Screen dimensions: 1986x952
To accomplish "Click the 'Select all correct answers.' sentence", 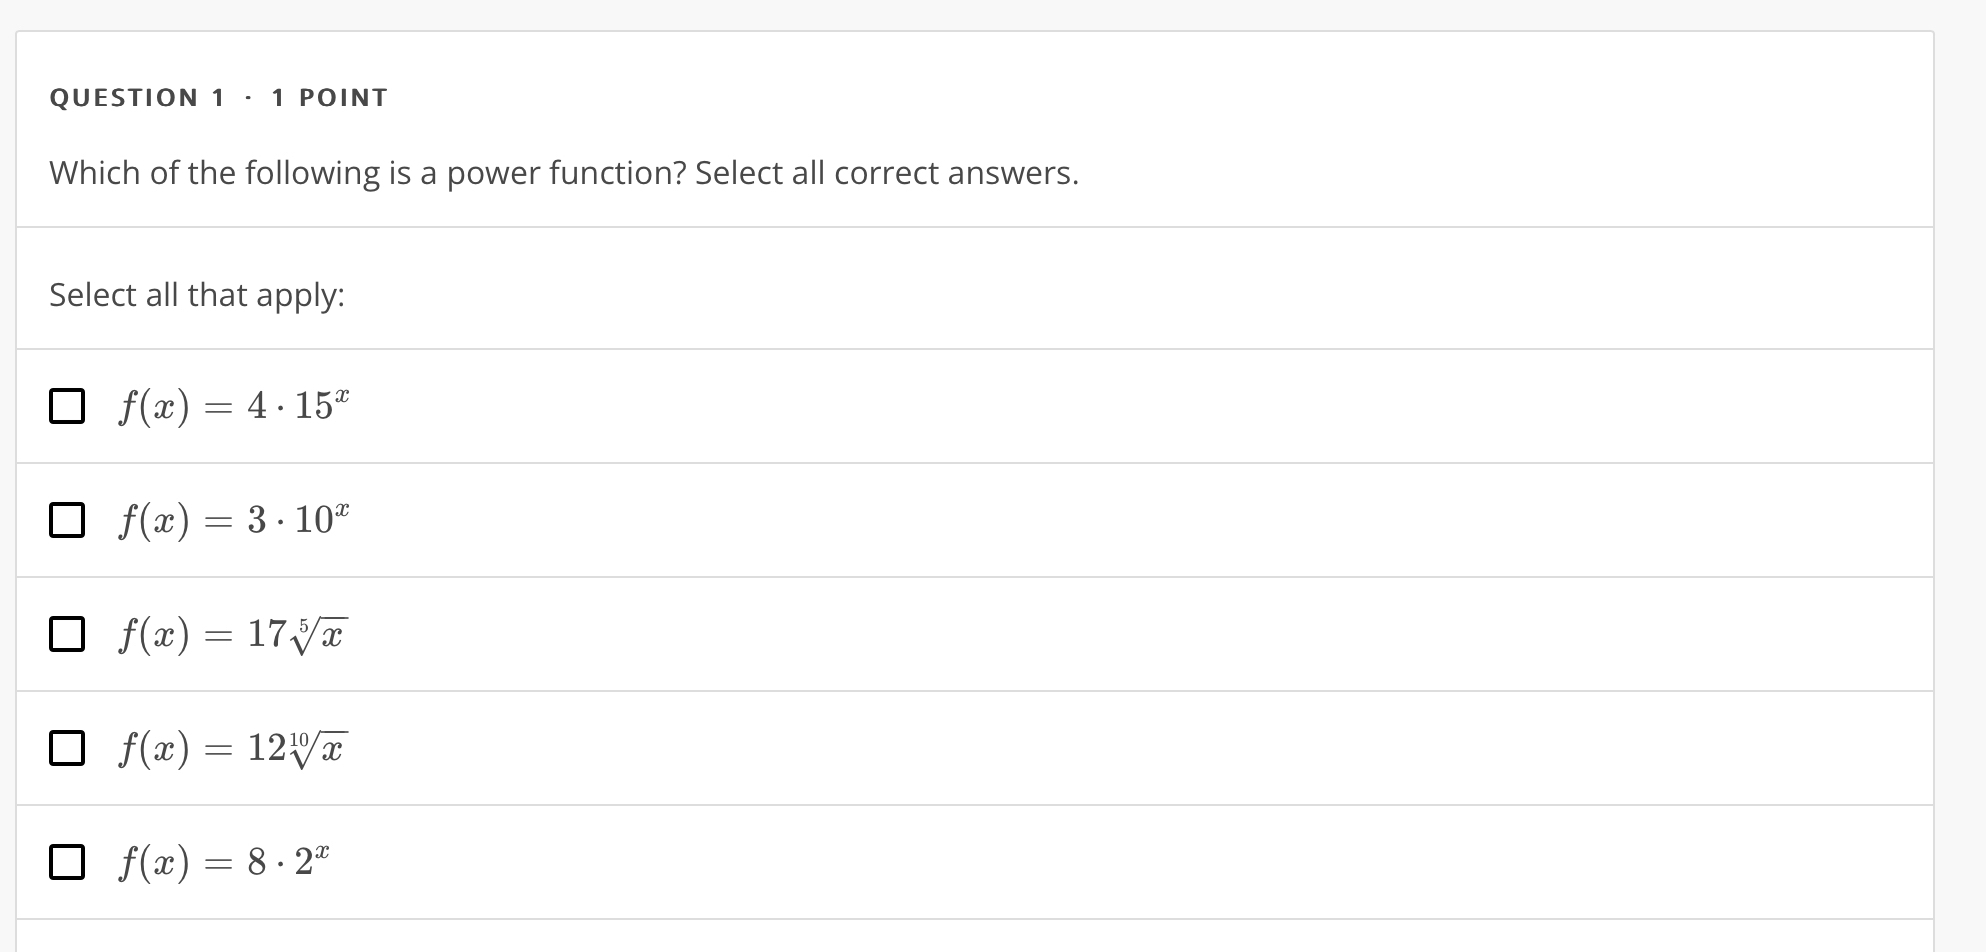I will point(887,173).
